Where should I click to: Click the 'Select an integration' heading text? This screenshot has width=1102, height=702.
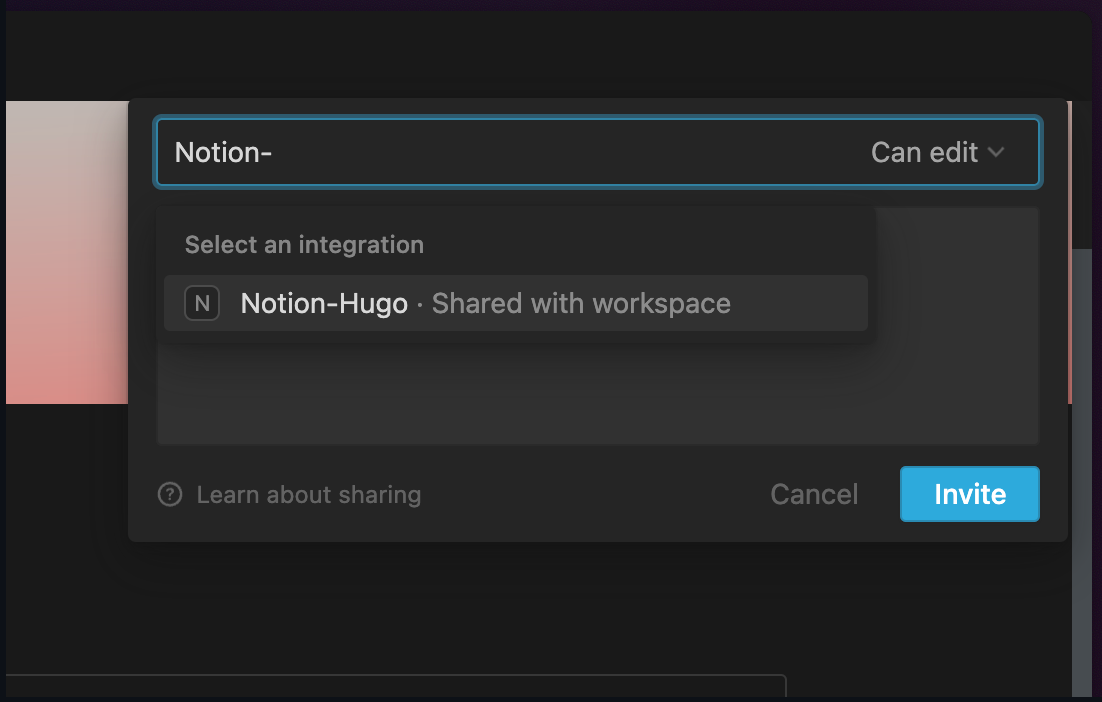[x=304, y=245]
